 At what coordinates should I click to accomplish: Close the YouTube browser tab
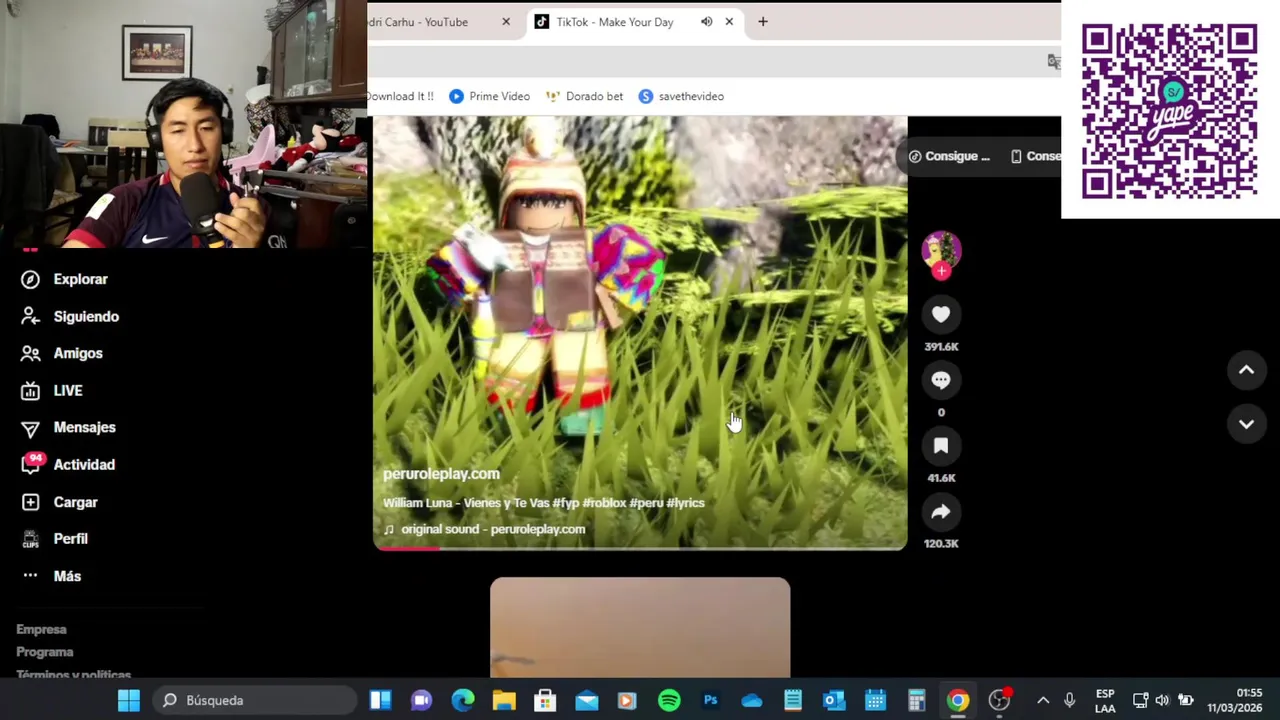click(506, 22)
